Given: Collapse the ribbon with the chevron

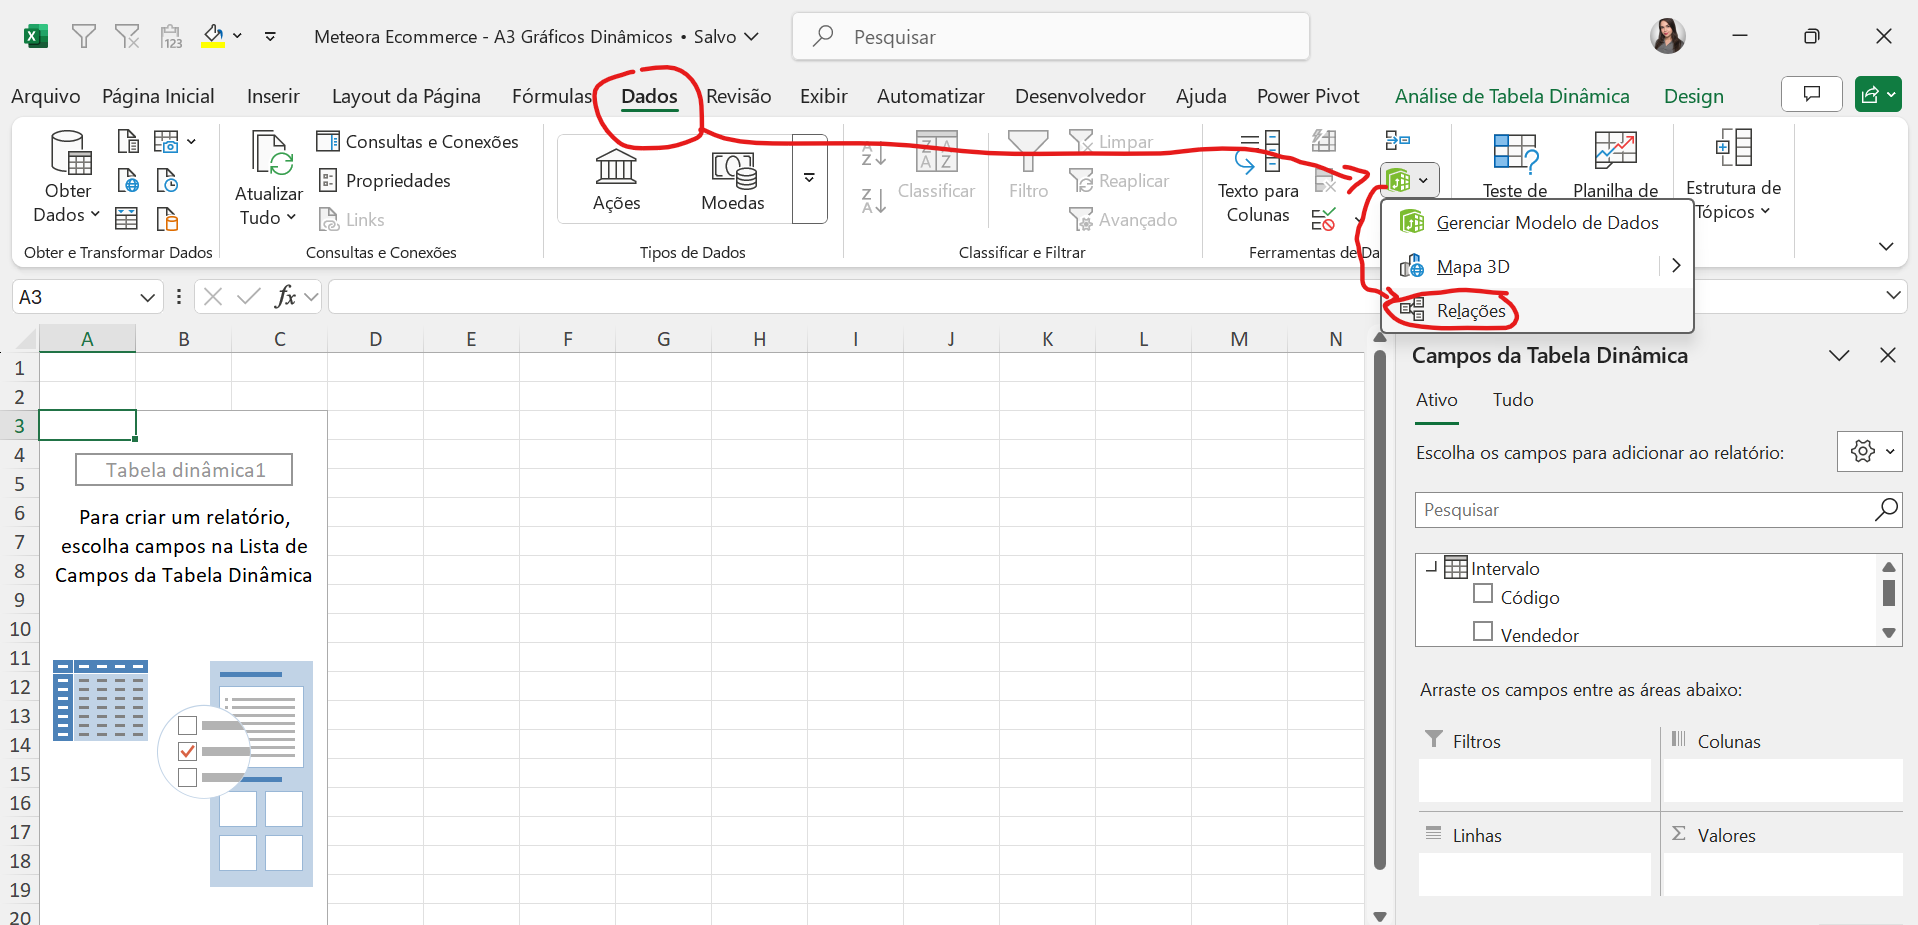Looking at the screenshot, I should pyautogui.click(x=1886, y=246).
